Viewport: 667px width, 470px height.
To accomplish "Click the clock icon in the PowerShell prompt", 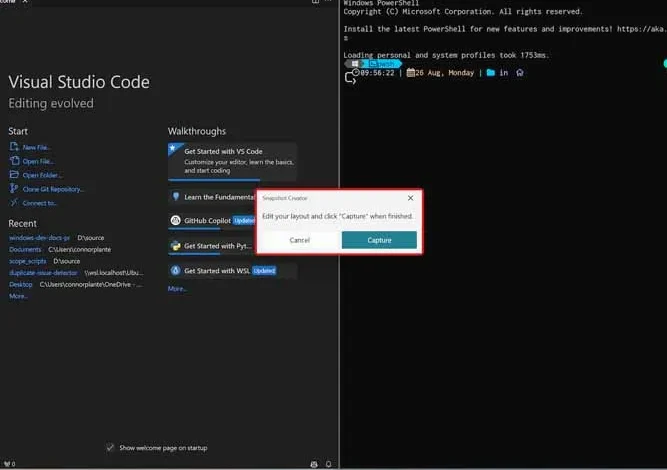I will point(356,72).
